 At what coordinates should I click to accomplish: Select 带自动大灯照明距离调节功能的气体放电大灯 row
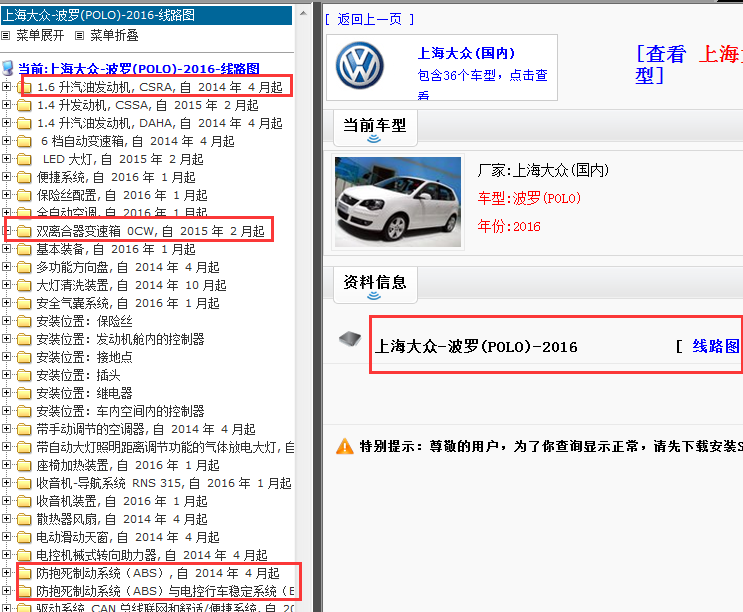point(165,447)
